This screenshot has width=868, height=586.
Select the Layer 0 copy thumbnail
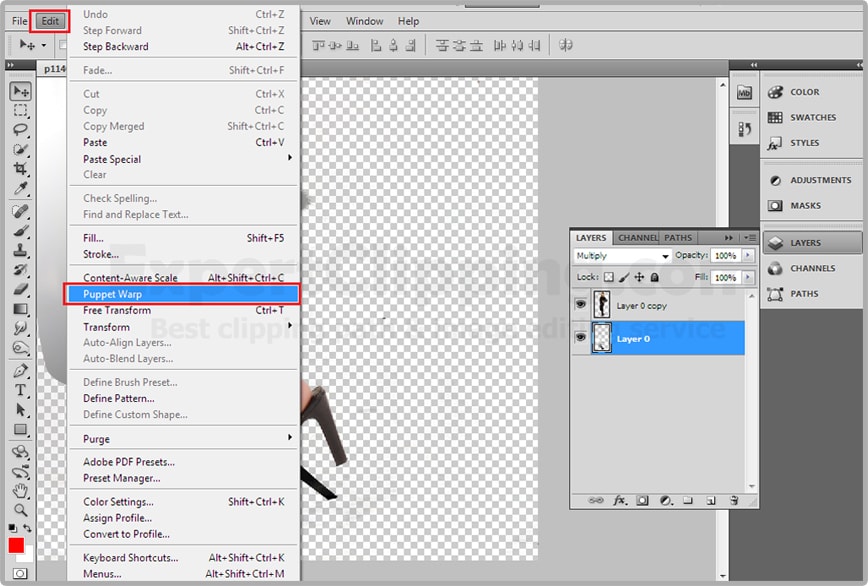tap(602, 306)
